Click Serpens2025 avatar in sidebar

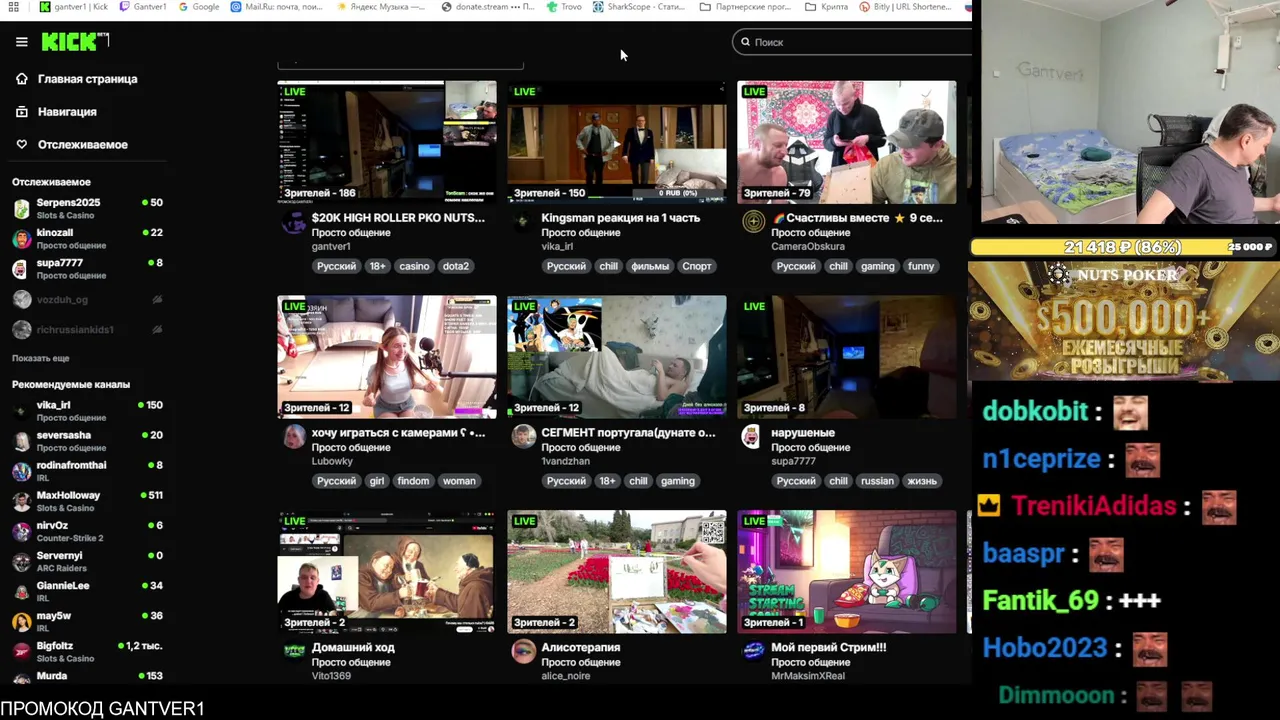point(21,209)
